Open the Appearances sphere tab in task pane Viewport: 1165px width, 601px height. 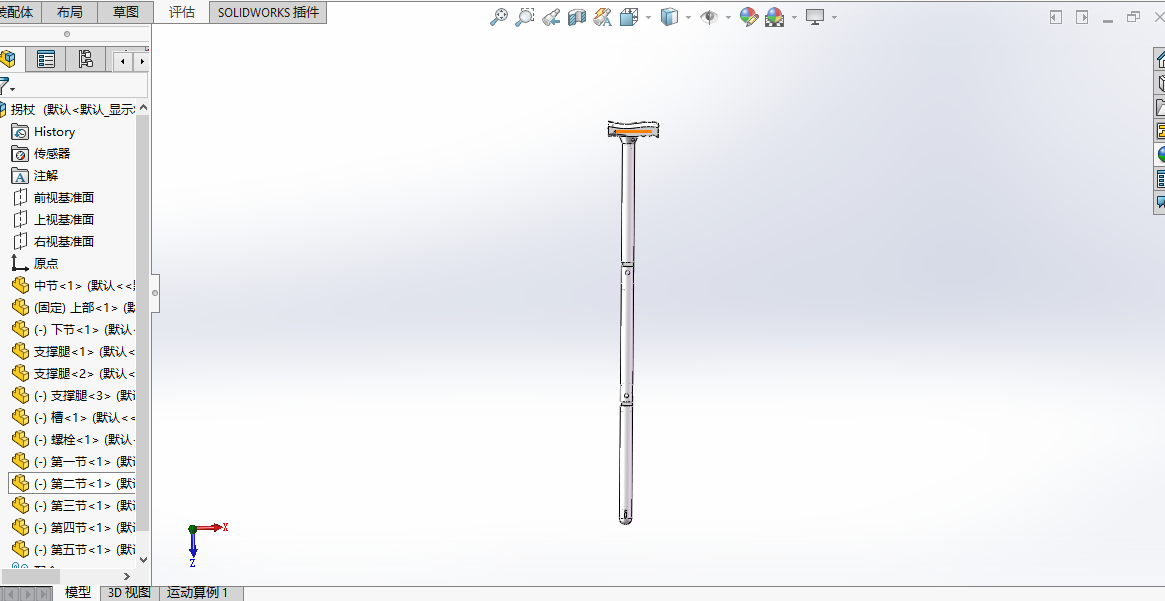(1160, 155)
